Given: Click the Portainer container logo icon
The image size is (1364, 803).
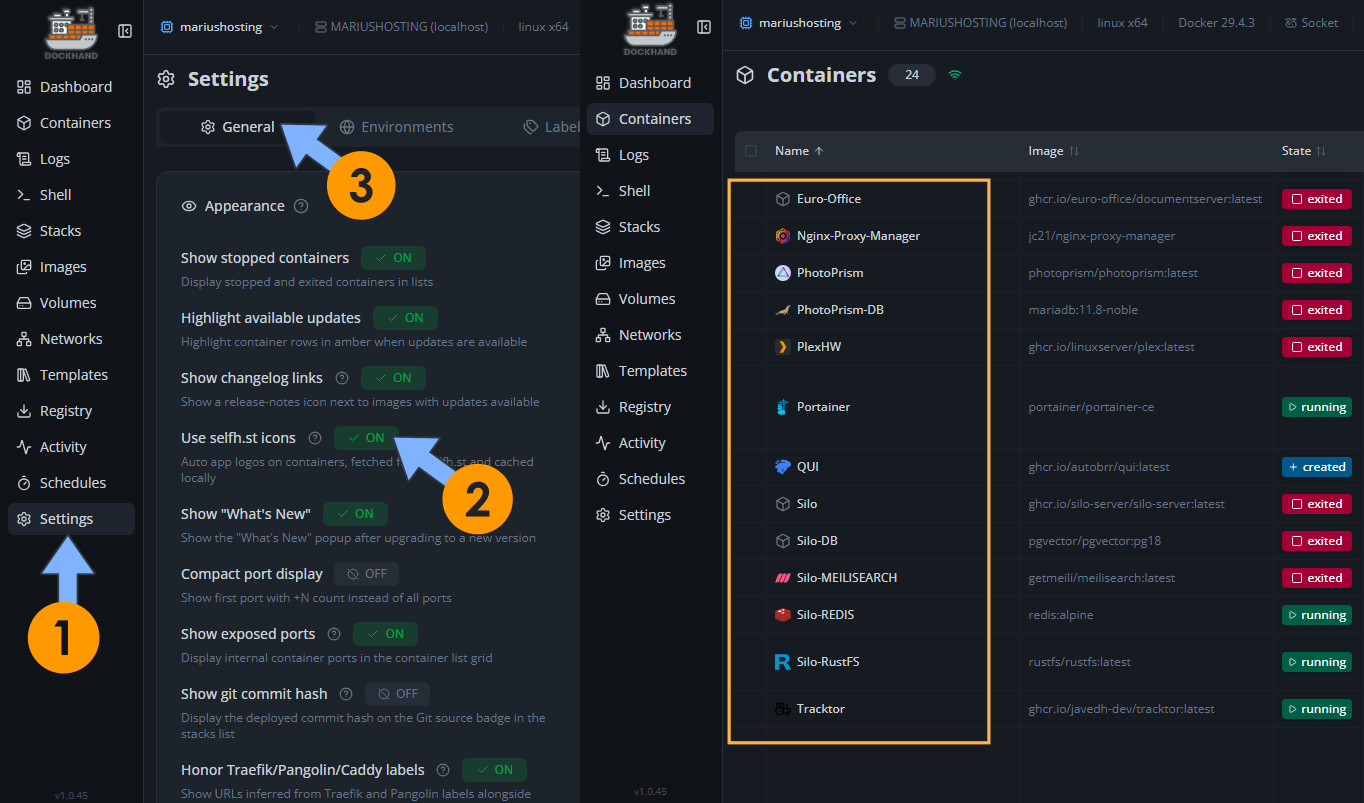Looking at the screenshot, I should [x=783, y=407].
